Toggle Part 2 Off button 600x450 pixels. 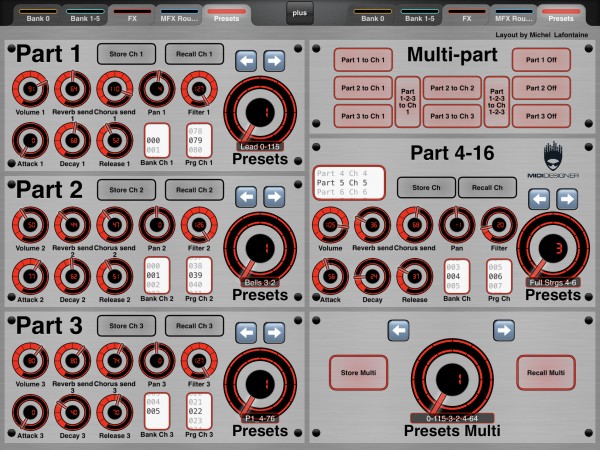541,88
